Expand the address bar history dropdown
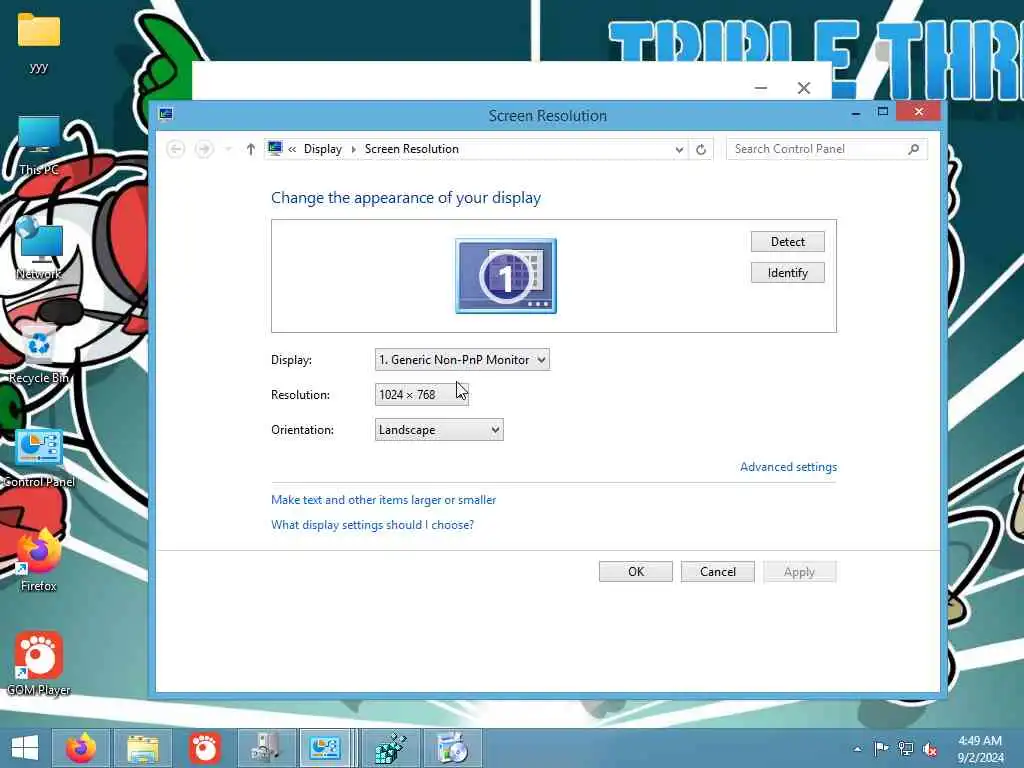The height and width of the screenshot is (768, 1024). point(679,150)
